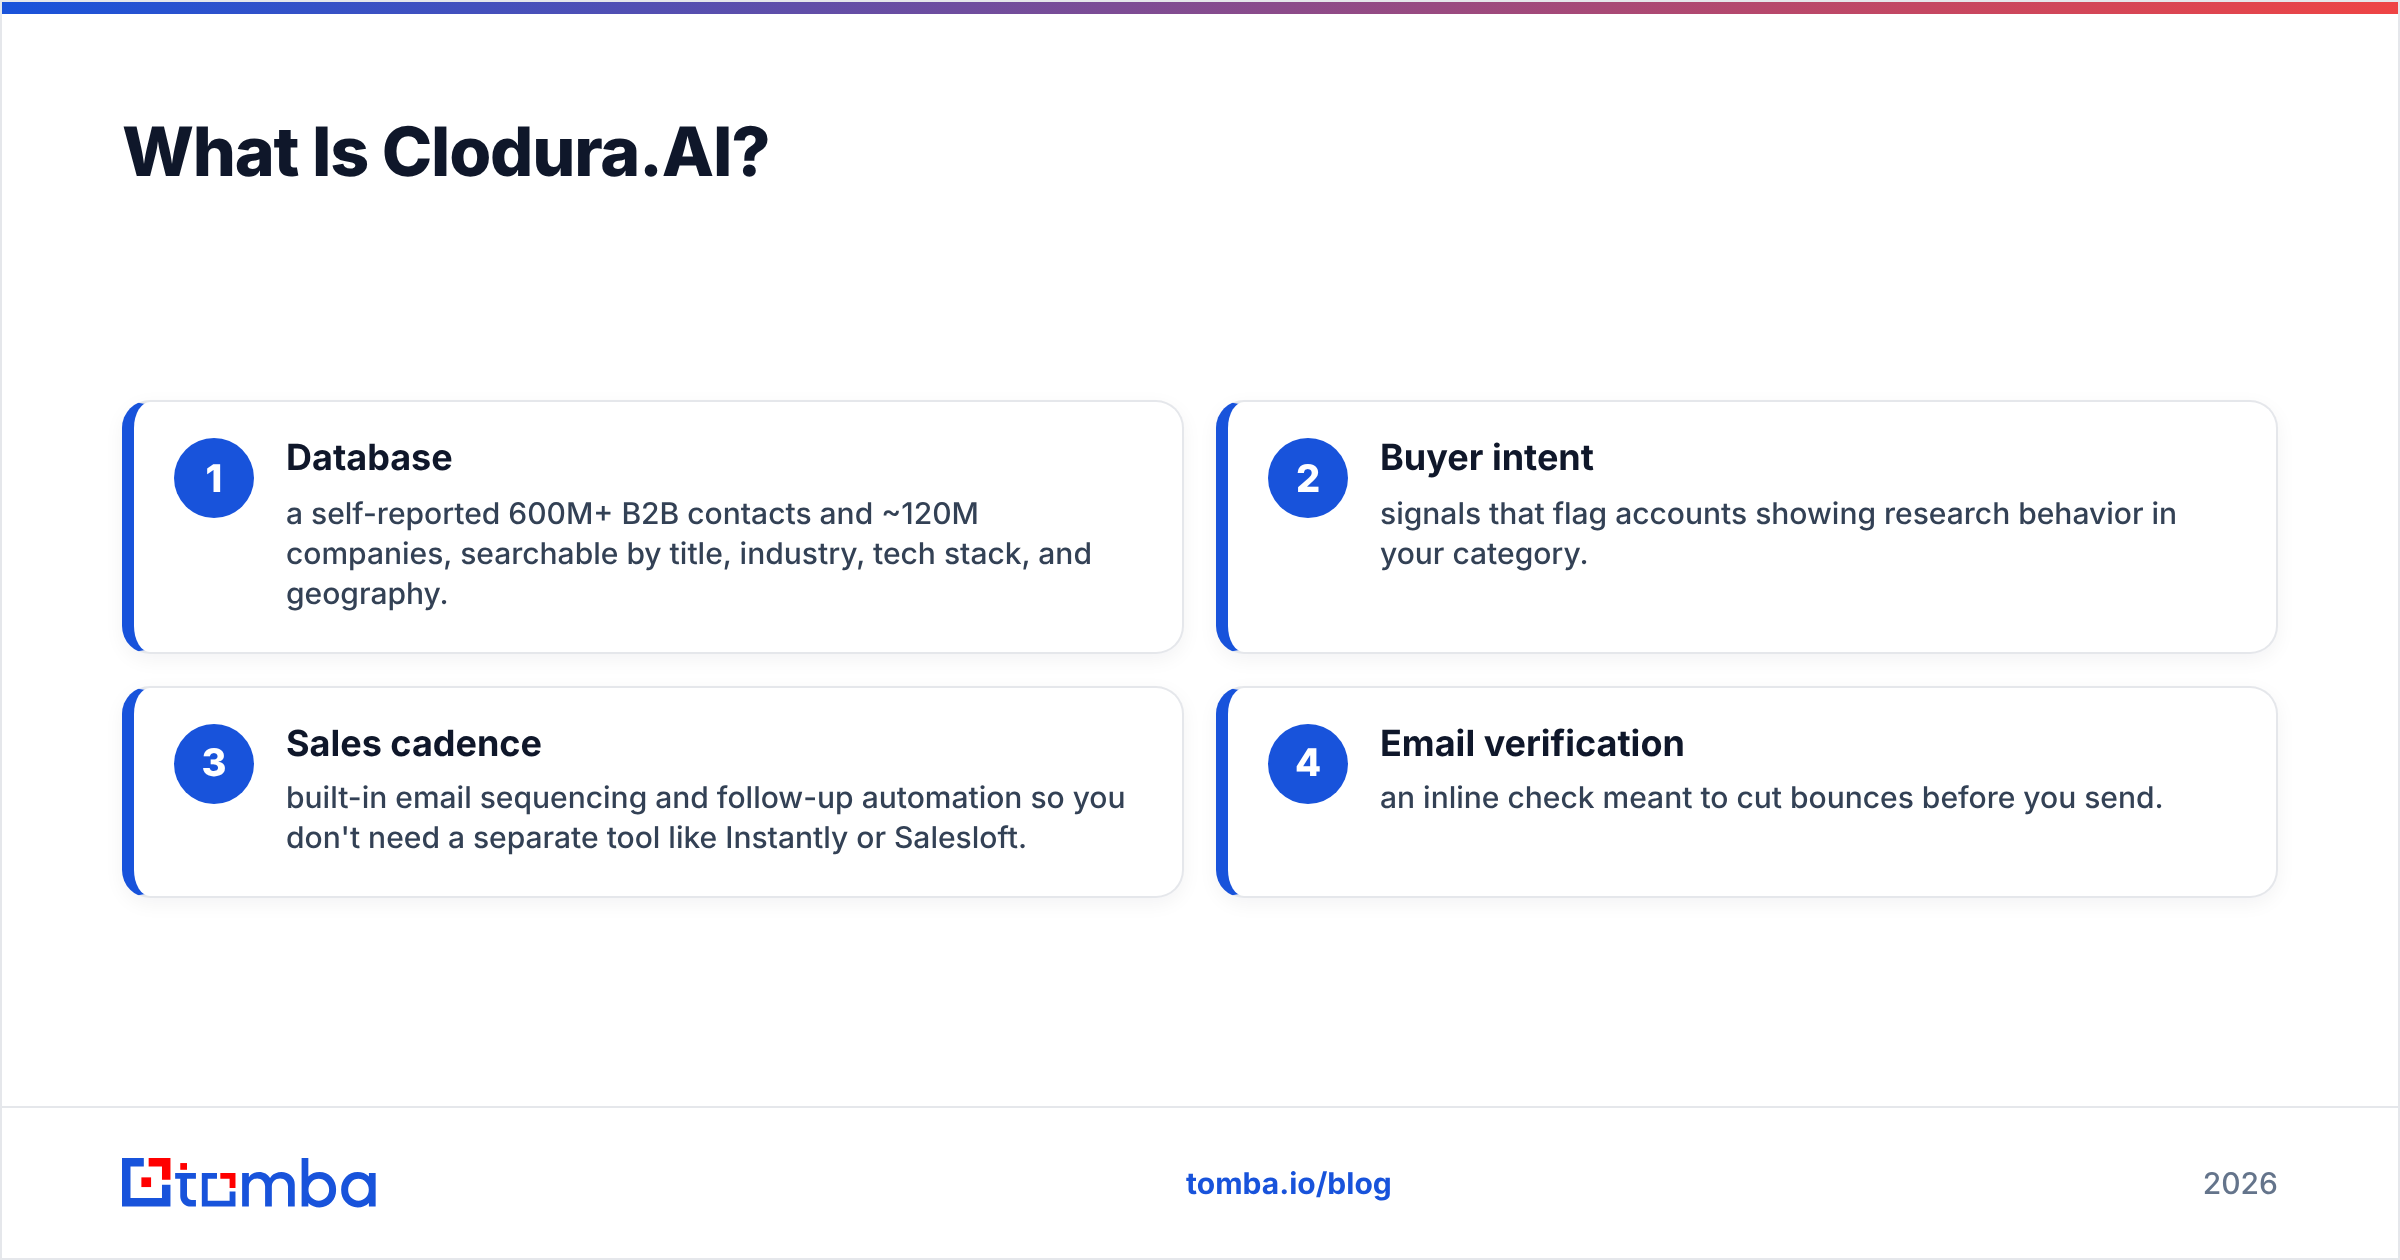Click the Tomba logo in the footer
This screenshot has width=2400, height=1260.
click(x=249, y=1183)
